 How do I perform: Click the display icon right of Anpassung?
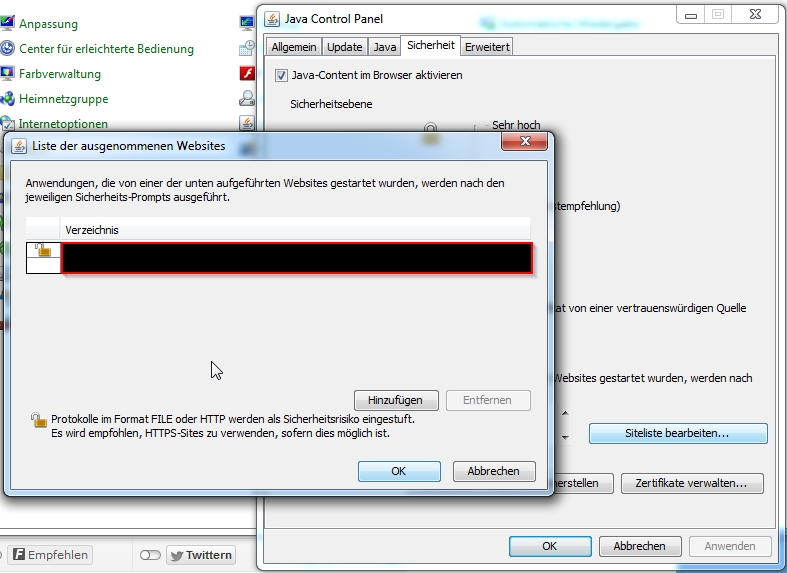pyautogui.click(x=247, y=23)
